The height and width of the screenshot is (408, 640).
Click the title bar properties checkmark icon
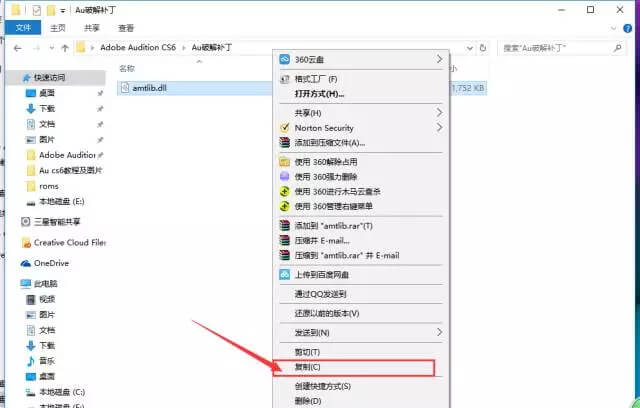pyautogui.click(x=36, y=10)
